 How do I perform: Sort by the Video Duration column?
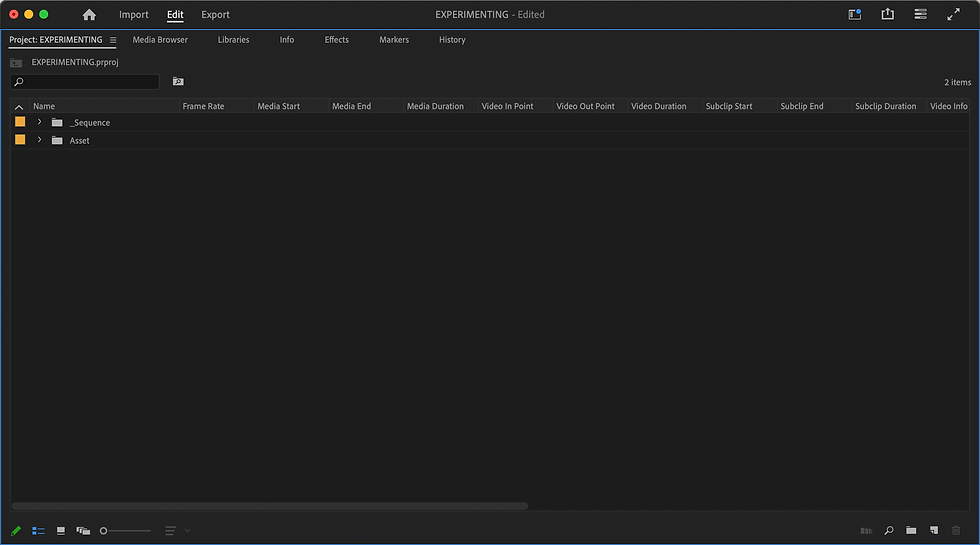pyautogui.click(x=658, y=106)
